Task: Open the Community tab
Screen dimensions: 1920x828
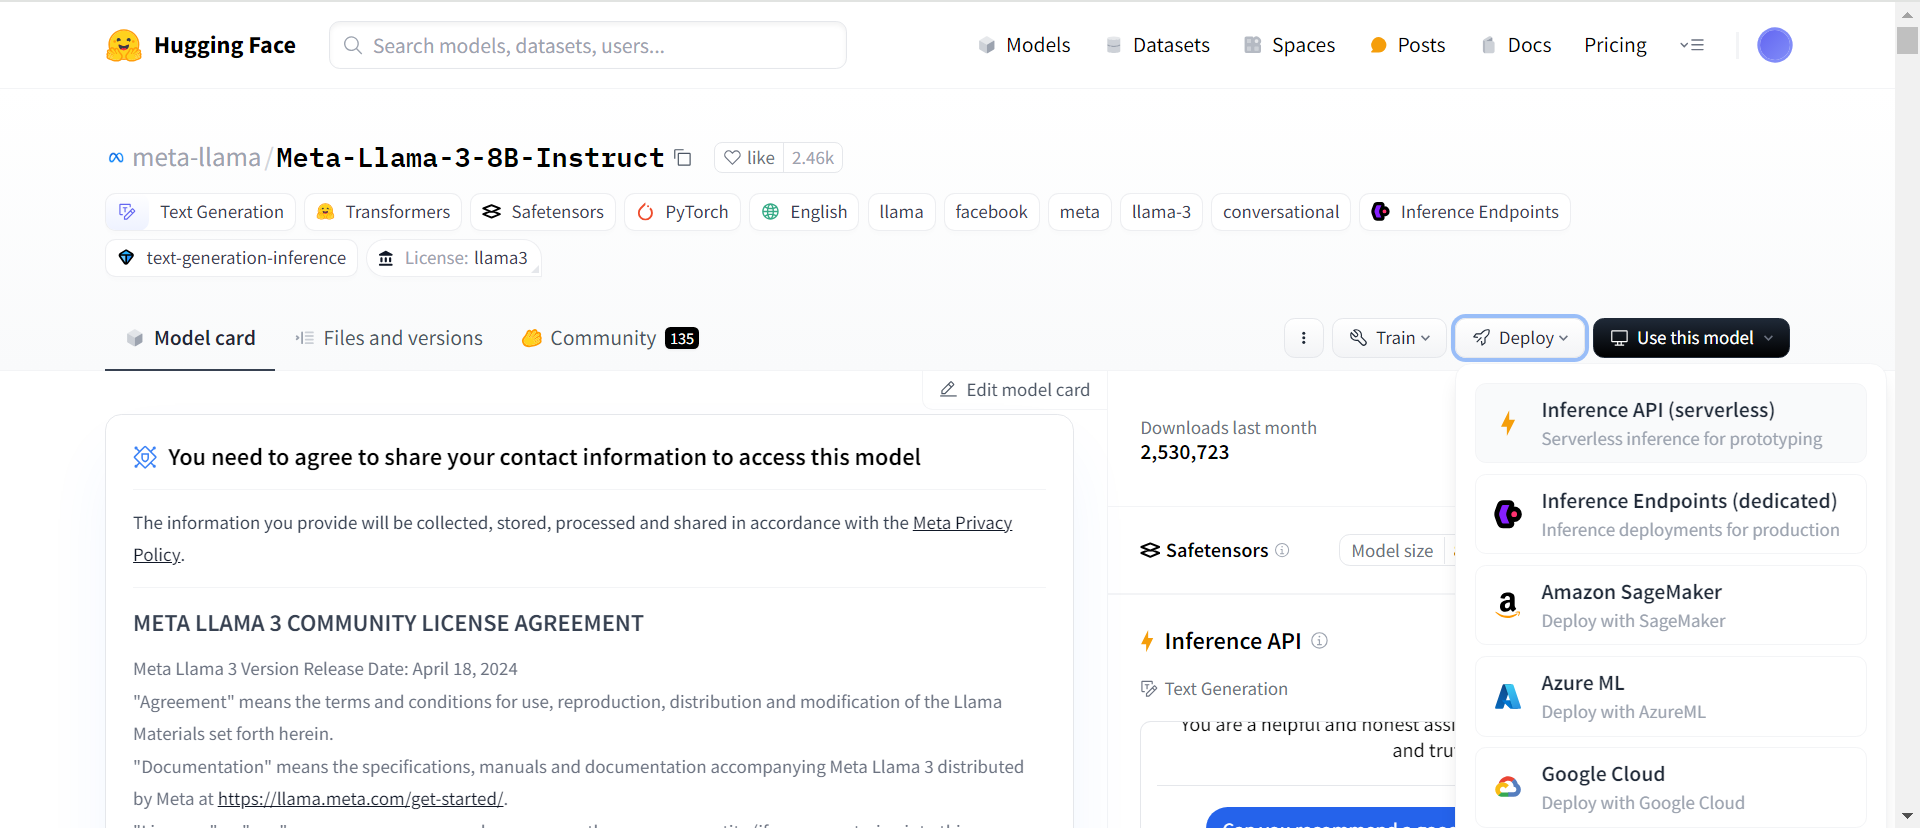Action: point(610,338)
